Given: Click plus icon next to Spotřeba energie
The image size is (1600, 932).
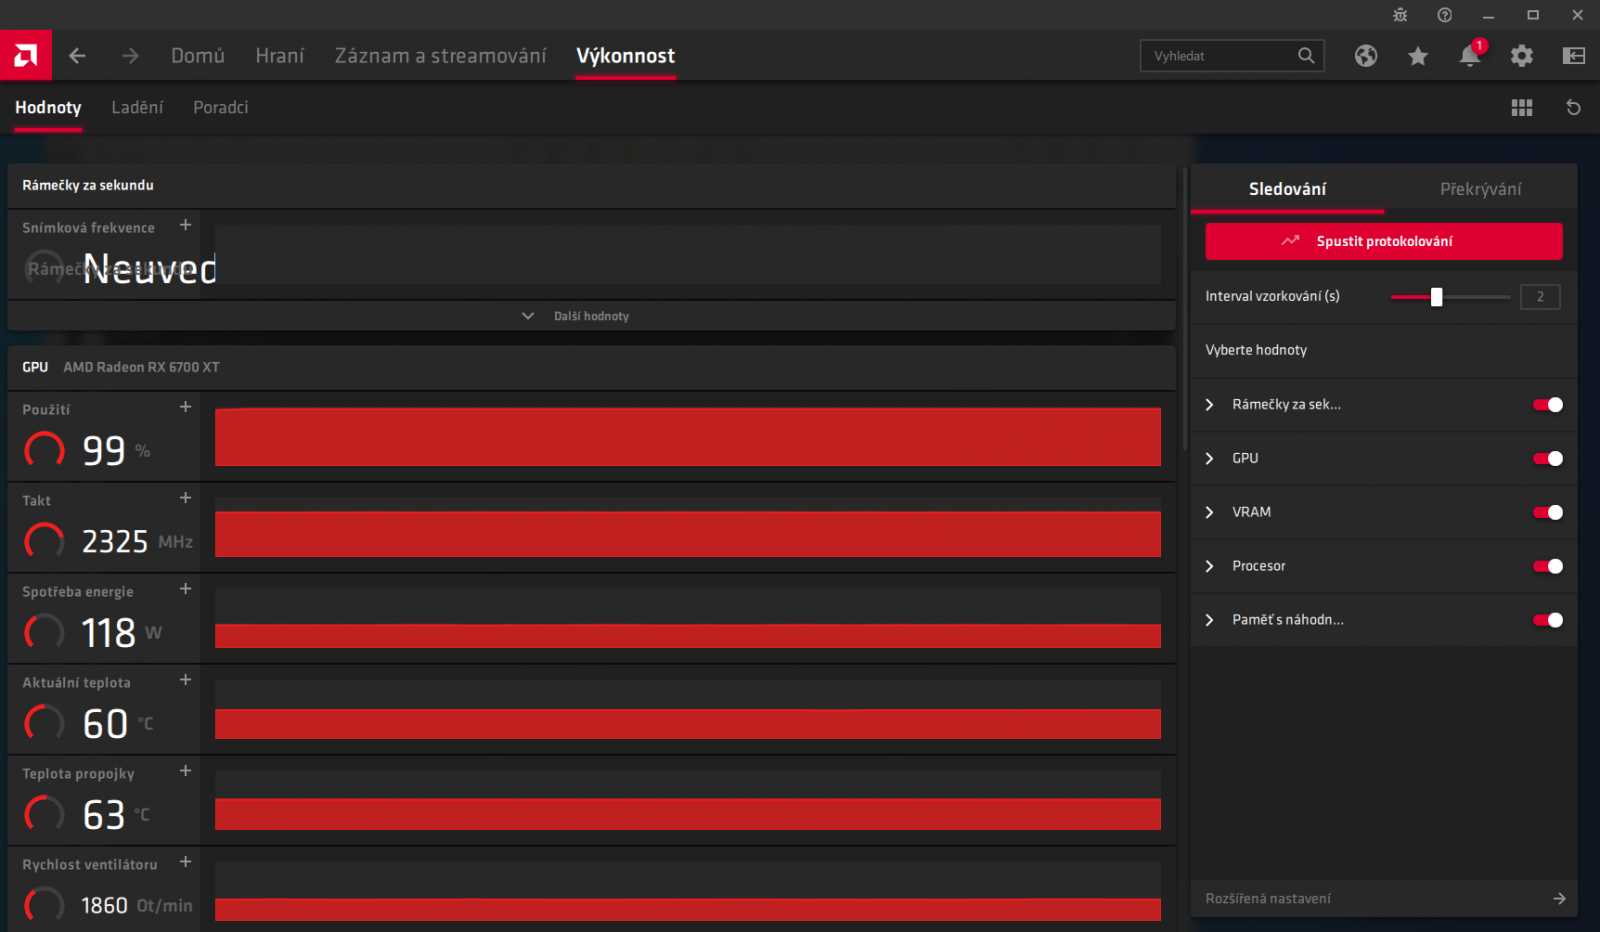Looking at the screenshot, I should pyautogui.click(x=185, y=589).
